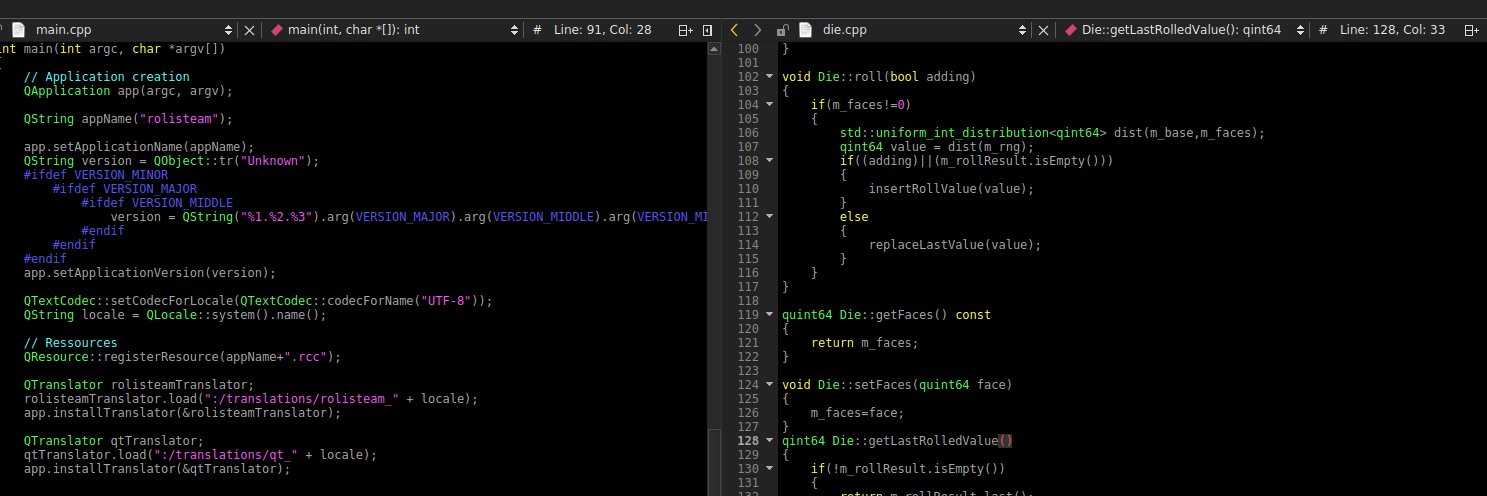Click on replaceLastValue(value); in die.cpp
The height and width of the screenshot is (496, 1487).
955,245
